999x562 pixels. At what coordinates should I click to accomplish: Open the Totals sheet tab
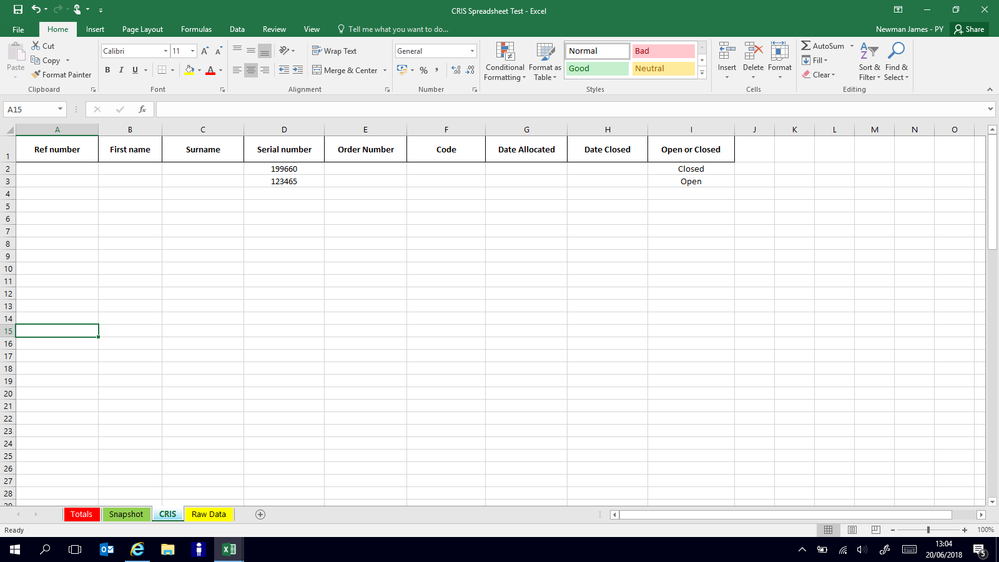coord(82,514)
